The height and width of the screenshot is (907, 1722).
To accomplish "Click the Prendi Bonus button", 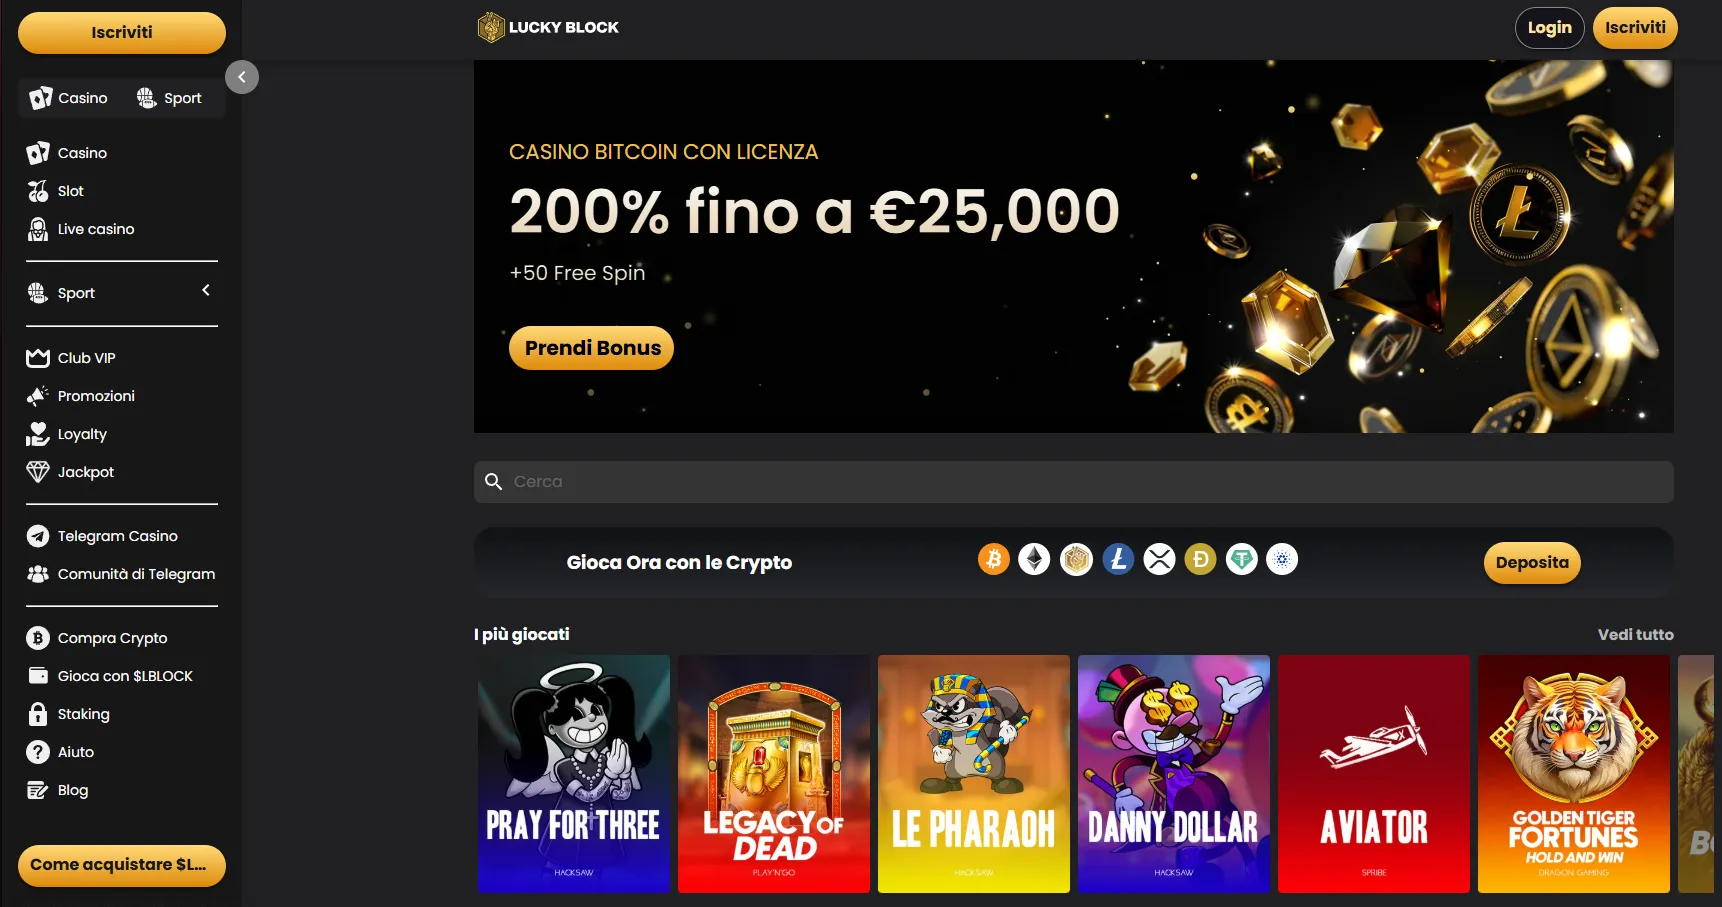I will coord(592,348).
